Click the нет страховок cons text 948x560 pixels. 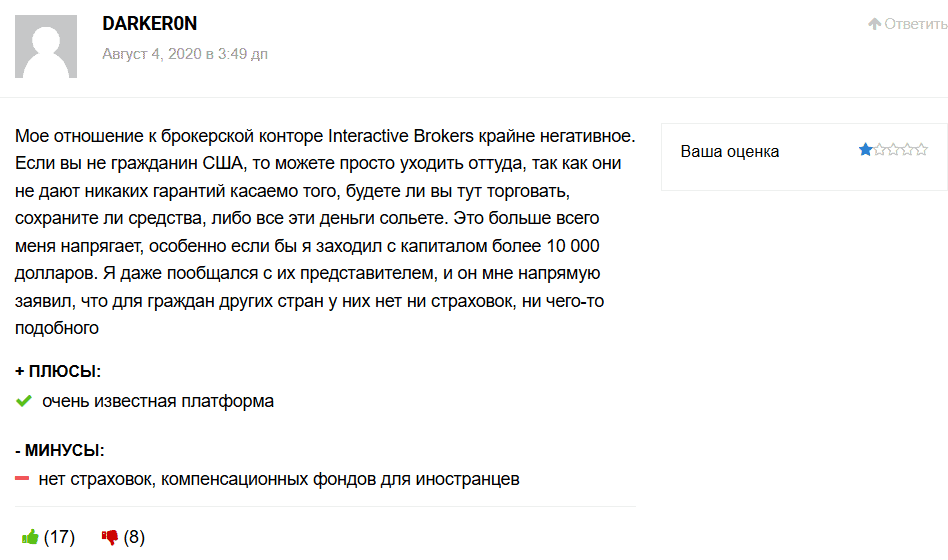click(279, 479)
